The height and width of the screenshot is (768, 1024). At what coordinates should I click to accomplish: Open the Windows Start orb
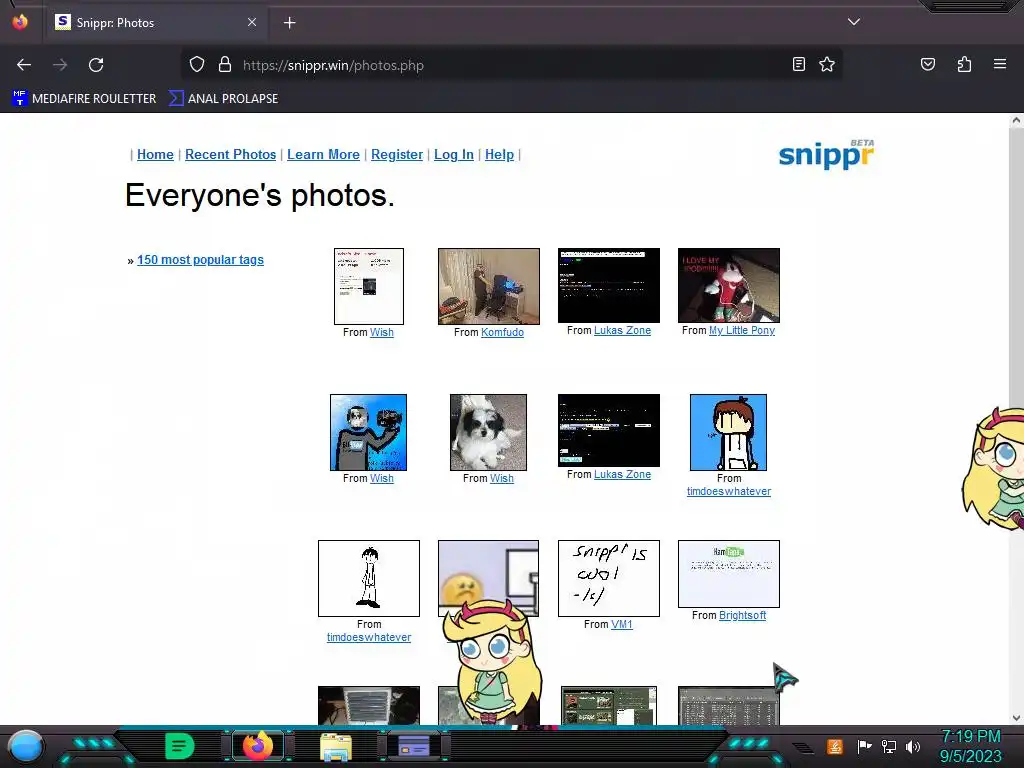25,746
